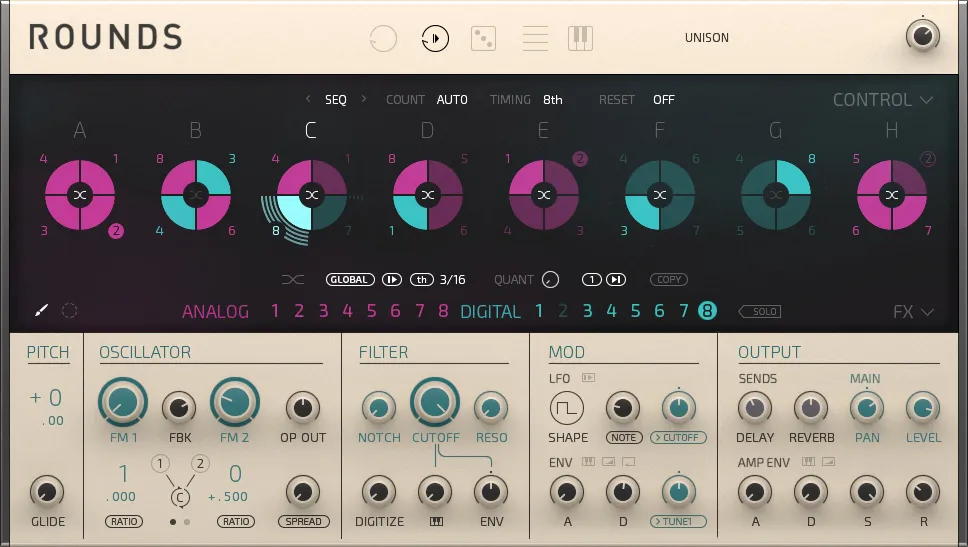Toggle the '1' button near QUANT

tap(591, 280)
